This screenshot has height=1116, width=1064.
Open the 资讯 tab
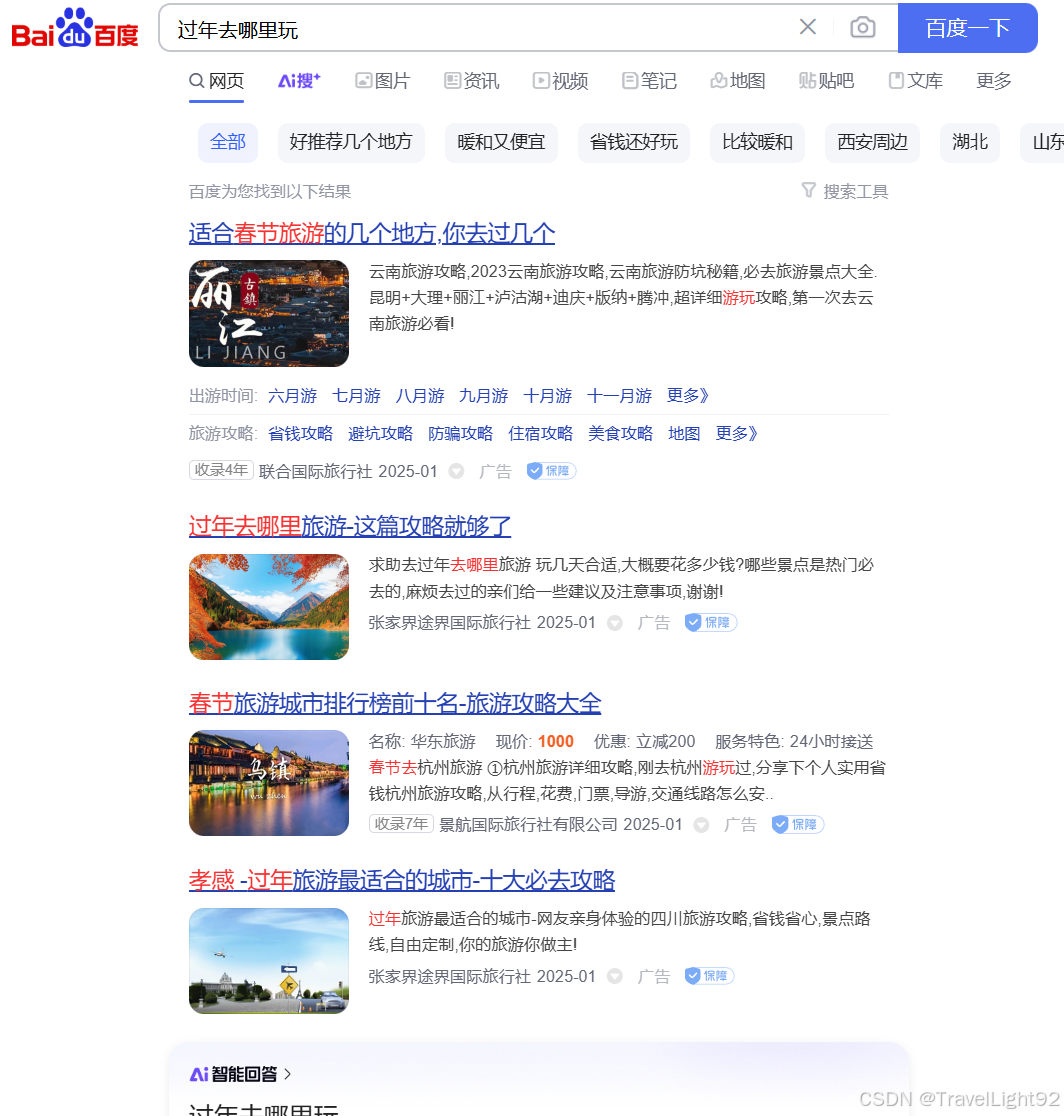click(x=471, y=81)
